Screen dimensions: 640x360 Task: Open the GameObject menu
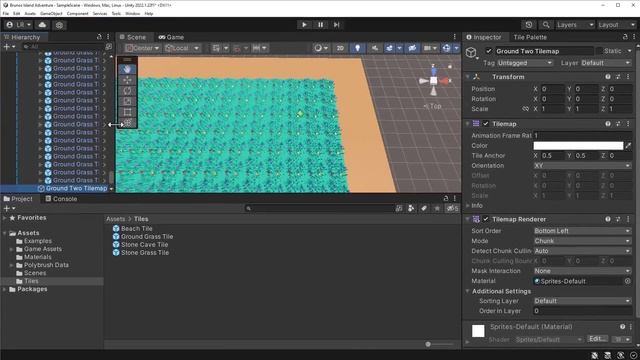point(51,13)
